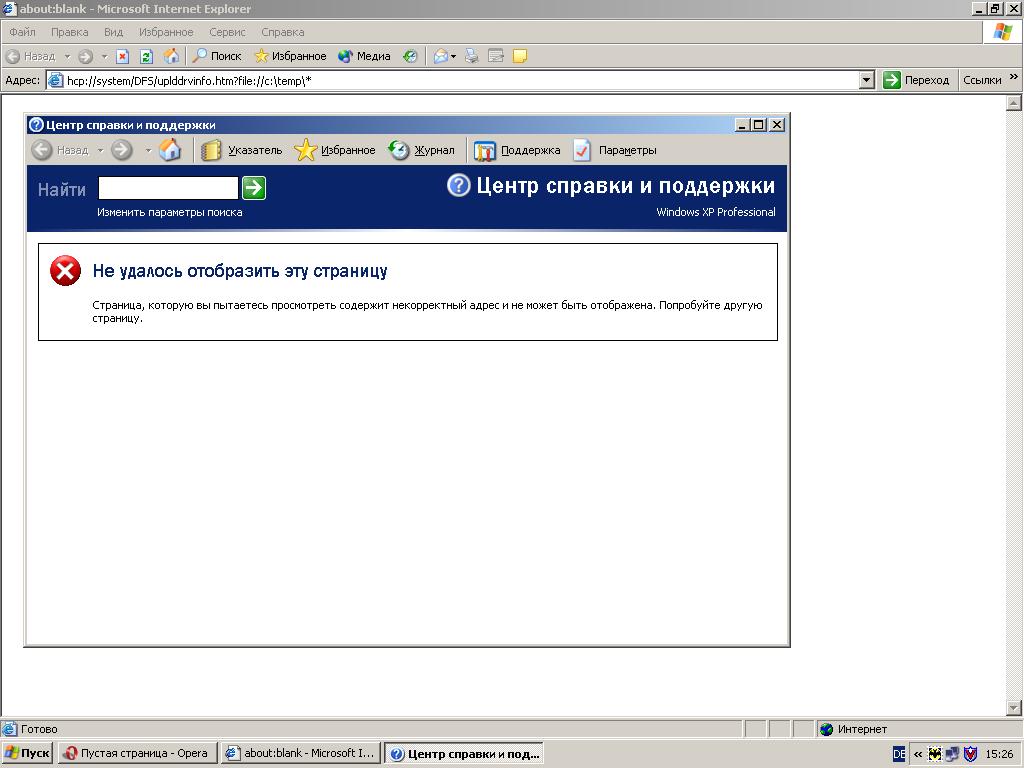Expand the links bar chevron
This screenshot has width=1024, height=768.
point(1014,77)
